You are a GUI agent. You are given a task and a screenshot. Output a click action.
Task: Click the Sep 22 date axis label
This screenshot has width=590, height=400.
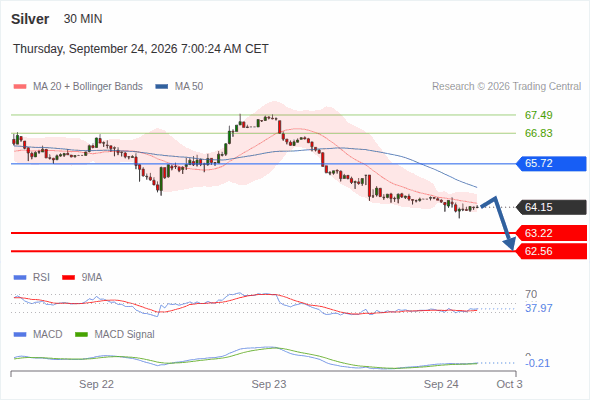coord(96,385)
